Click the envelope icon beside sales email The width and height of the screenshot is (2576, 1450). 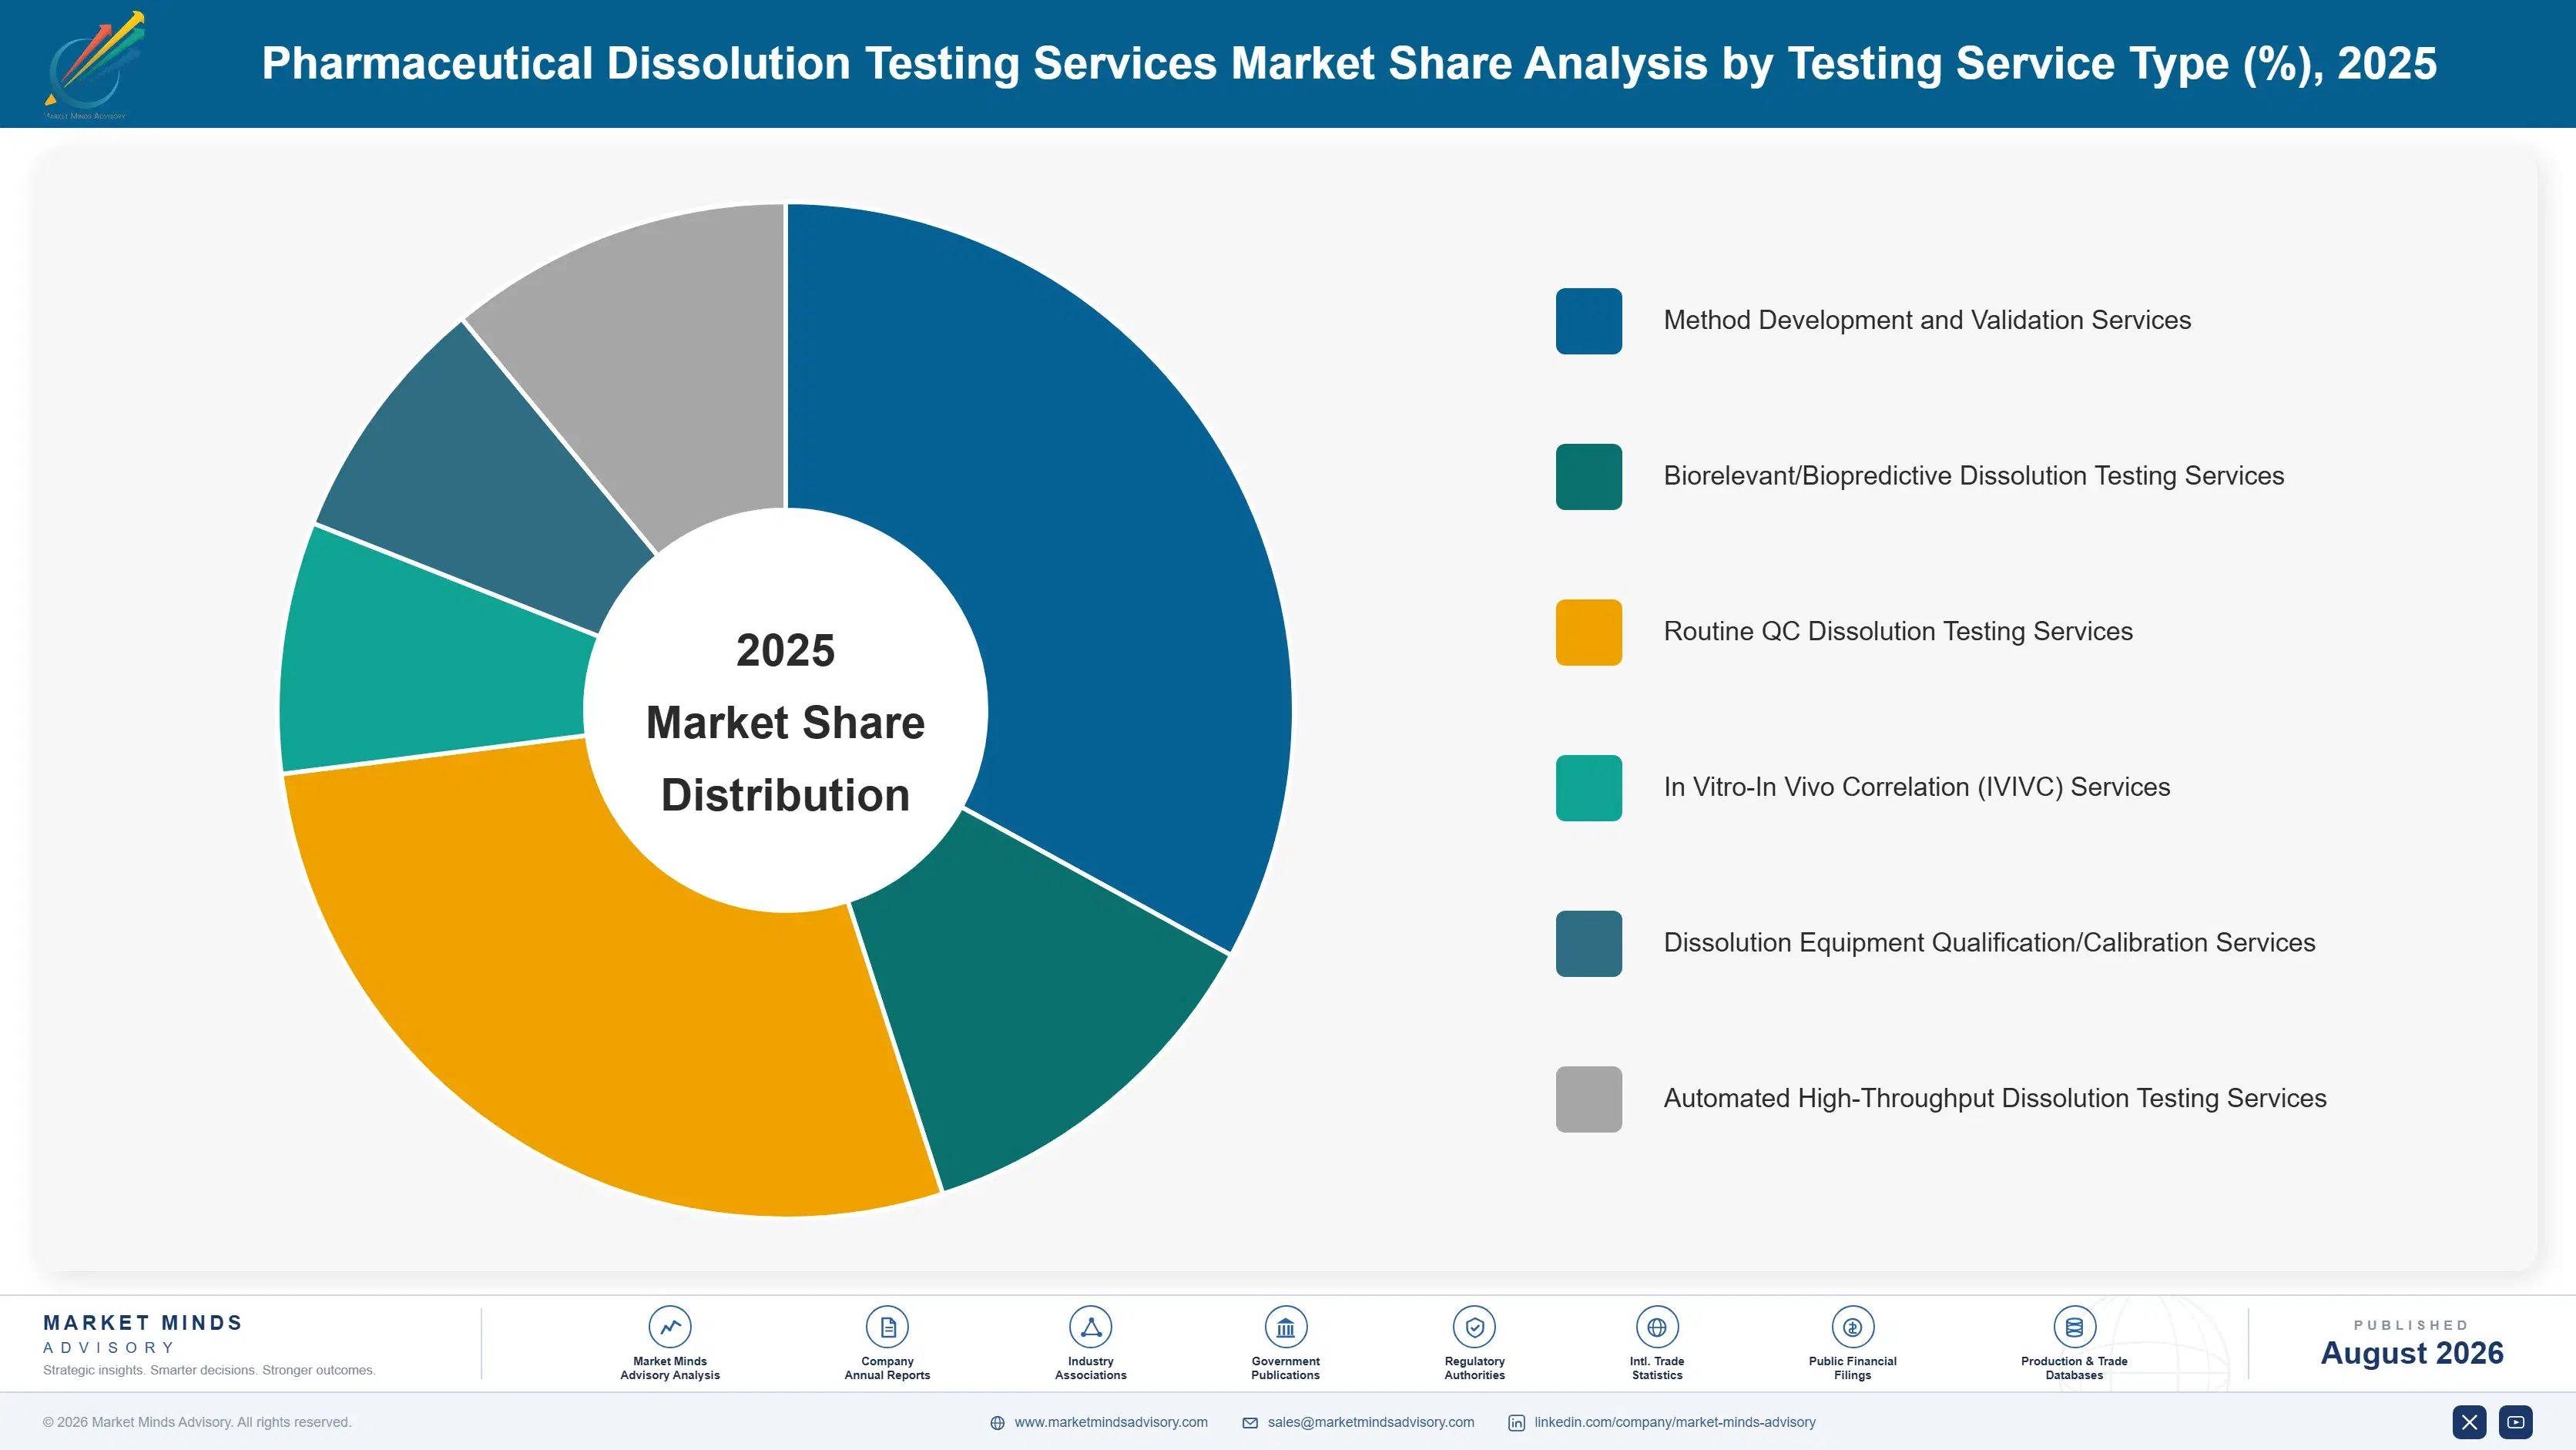[x=1250, y=1423]
